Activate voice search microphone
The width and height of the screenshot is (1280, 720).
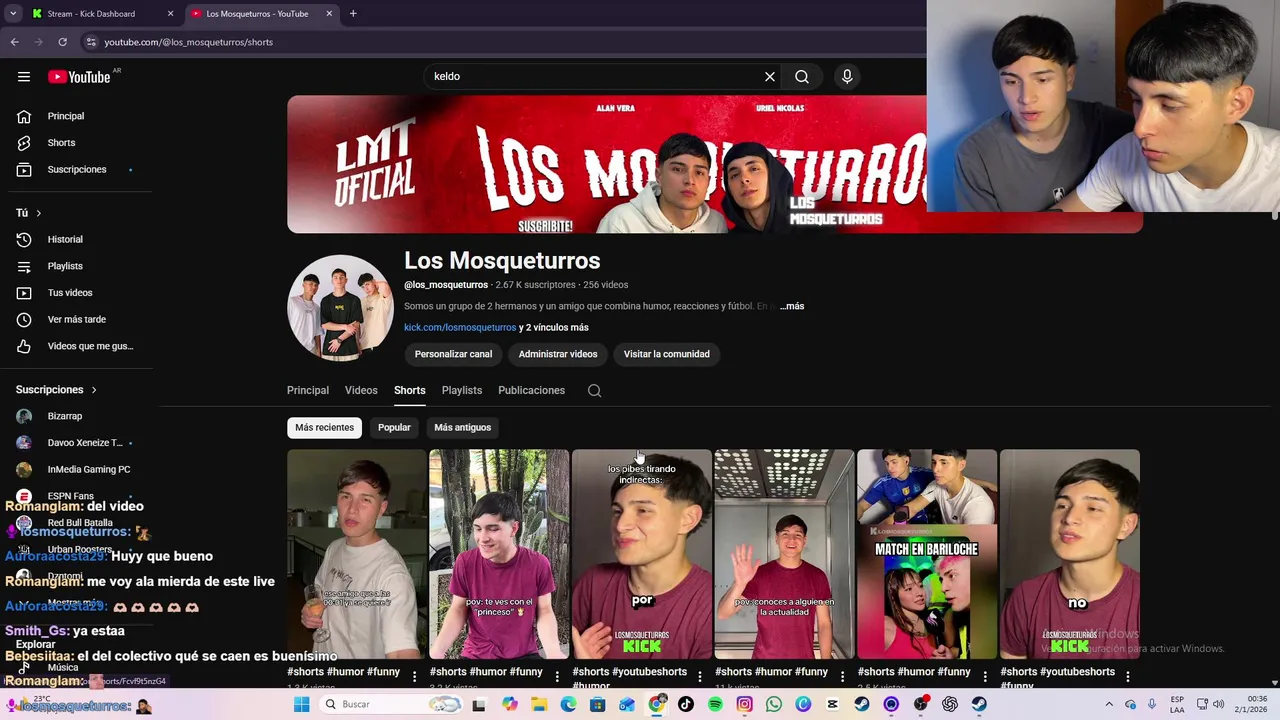(x=847, y=76)
